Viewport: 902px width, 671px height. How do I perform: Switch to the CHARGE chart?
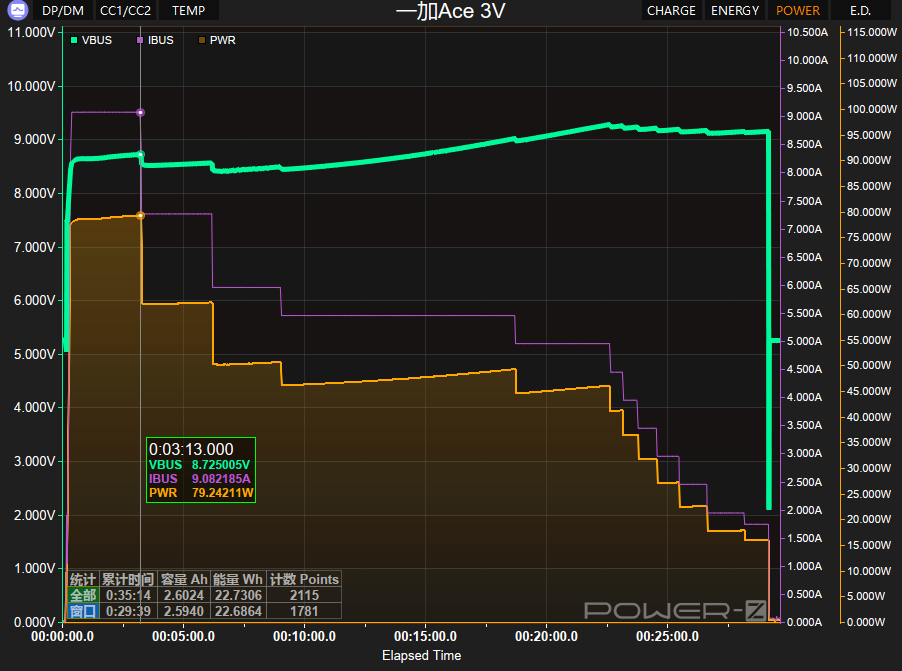tap(671, 11)
